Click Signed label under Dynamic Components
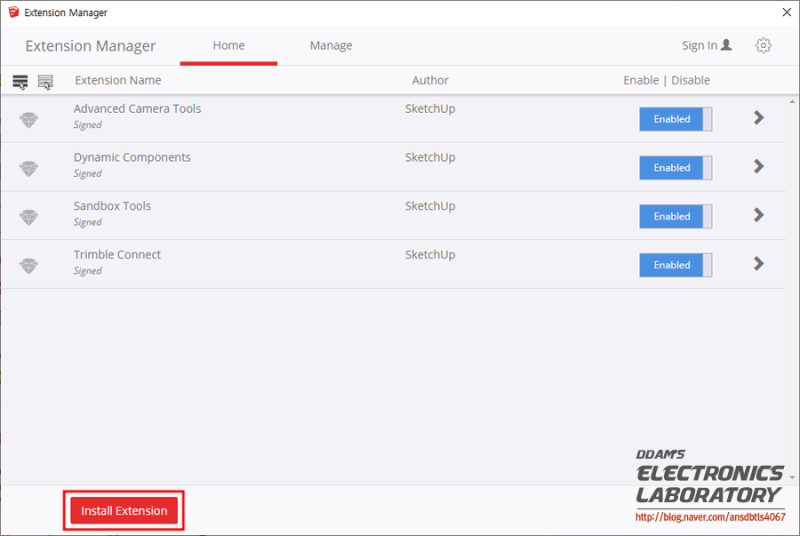The image size is (800, 536). pyautogui.click(x=88, y=173)
